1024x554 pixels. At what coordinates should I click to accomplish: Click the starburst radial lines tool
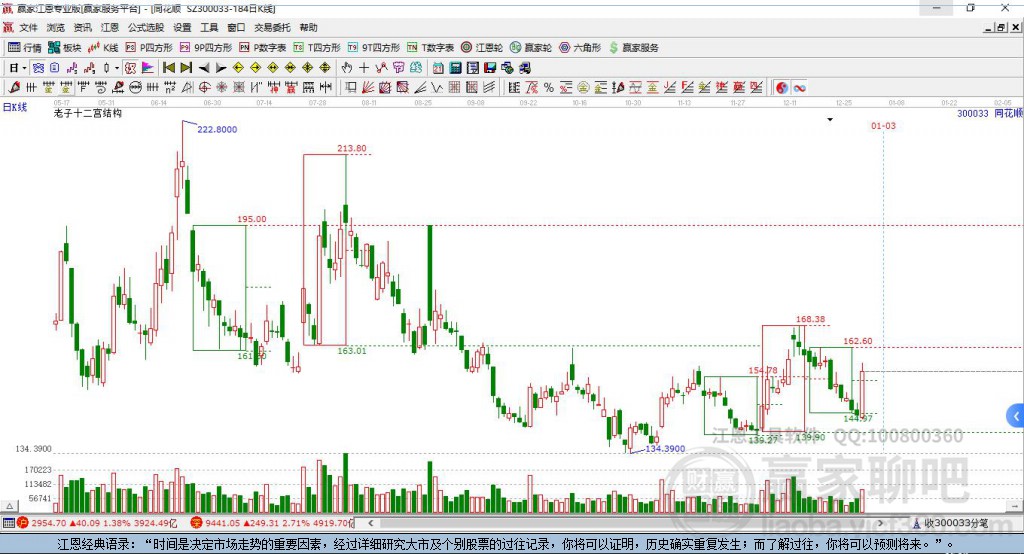coord(221,88)
